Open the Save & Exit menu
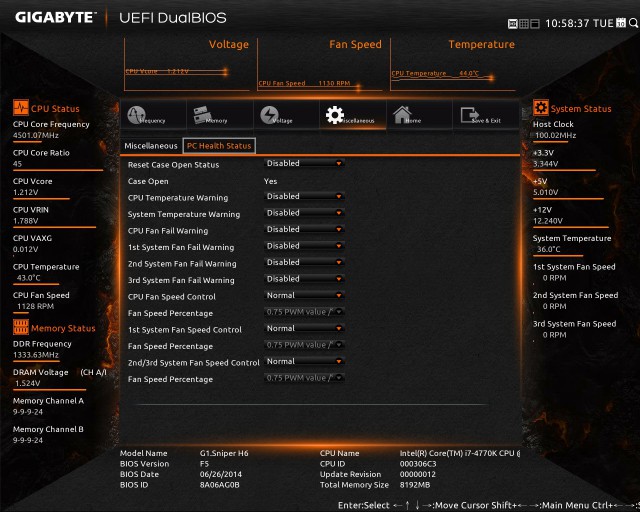The height and width of the screenshot is (512, 640). [x=486, y=115]
